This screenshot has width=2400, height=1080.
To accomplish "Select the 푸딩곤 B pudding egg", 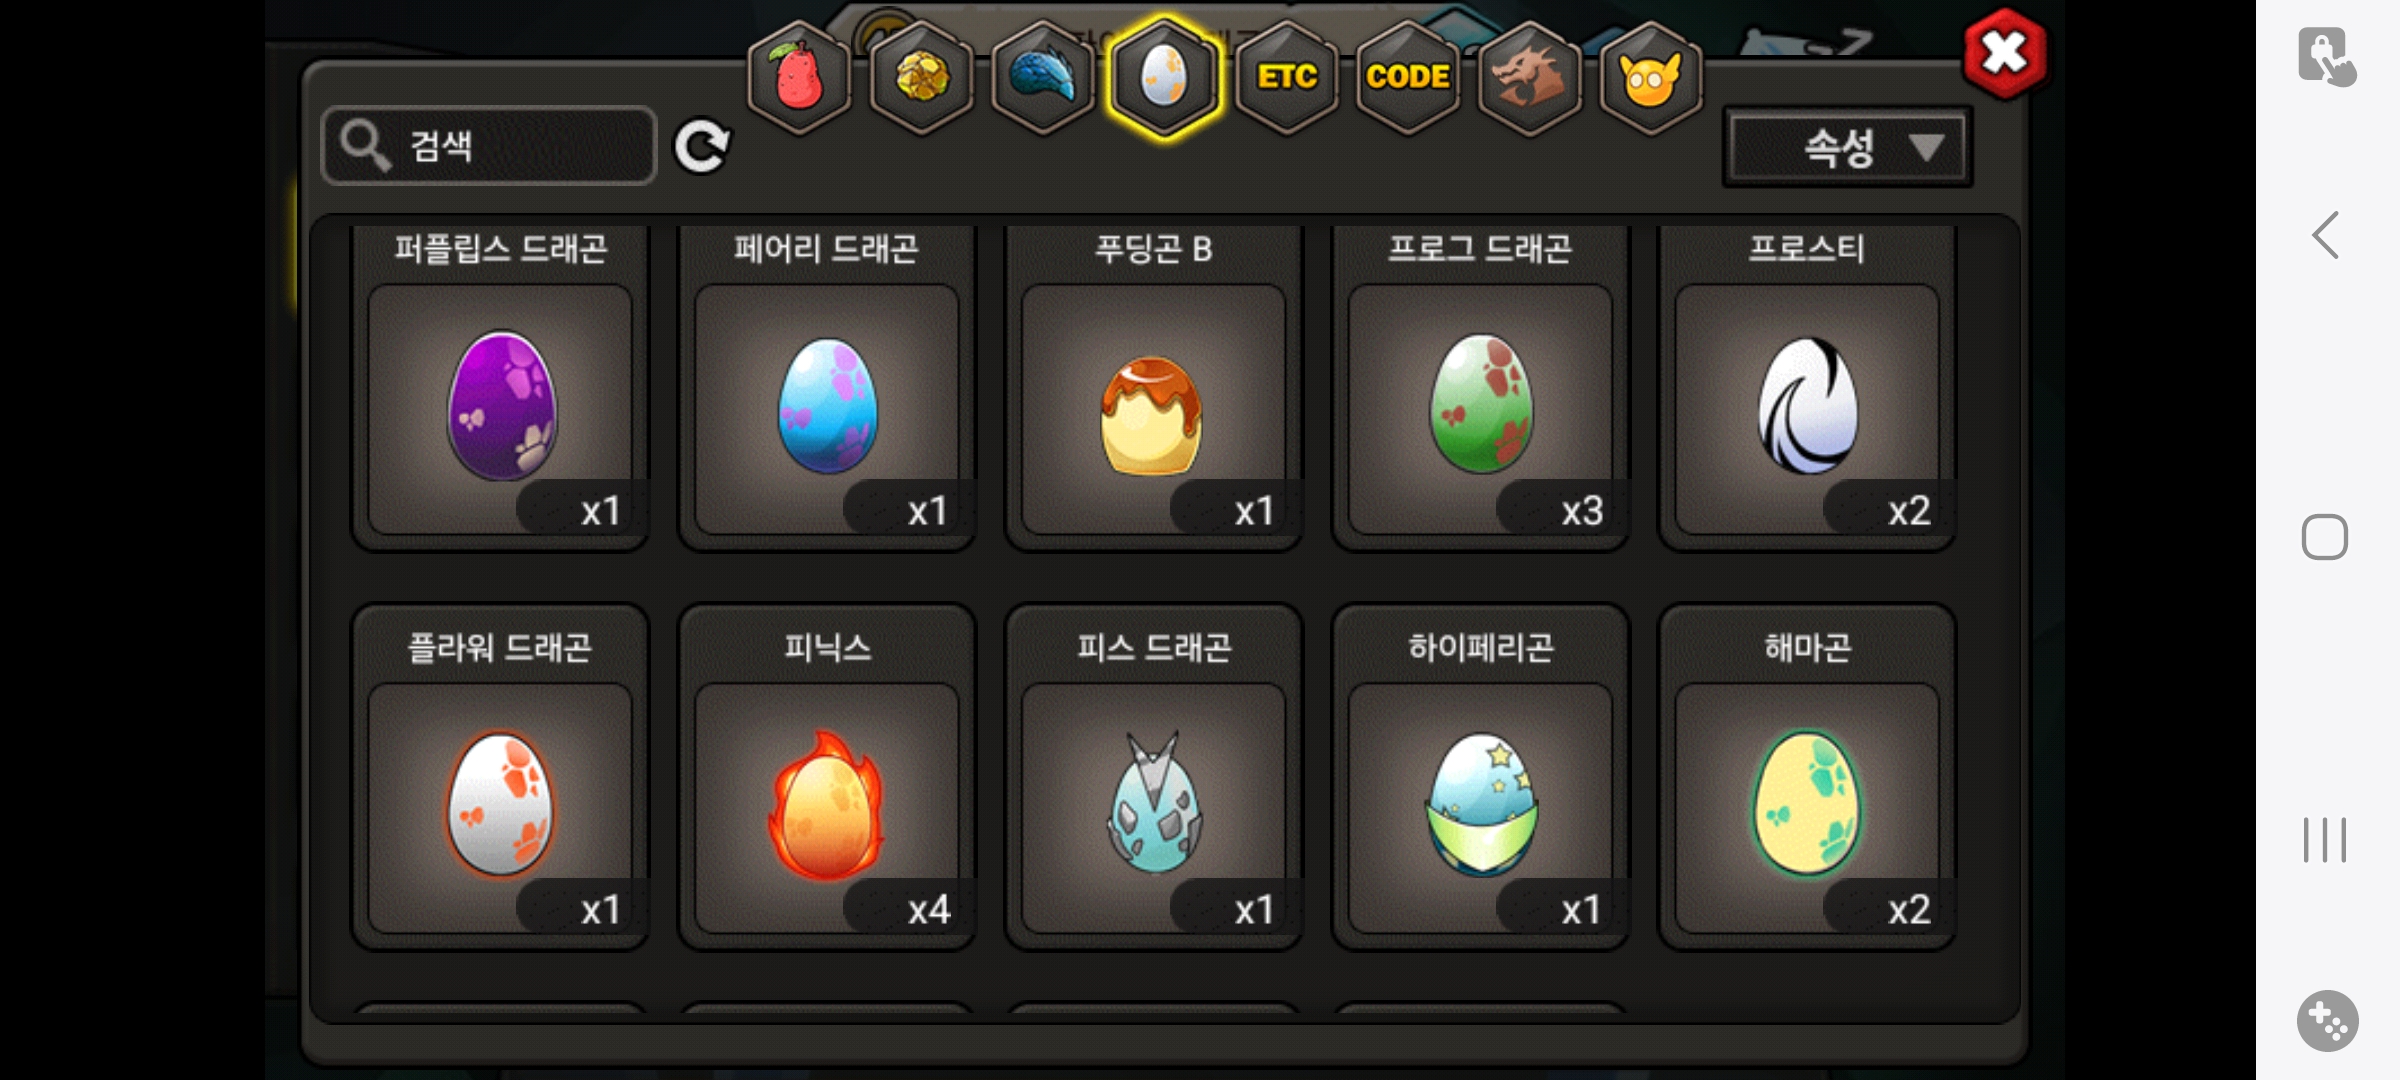I will (1153, 387).
